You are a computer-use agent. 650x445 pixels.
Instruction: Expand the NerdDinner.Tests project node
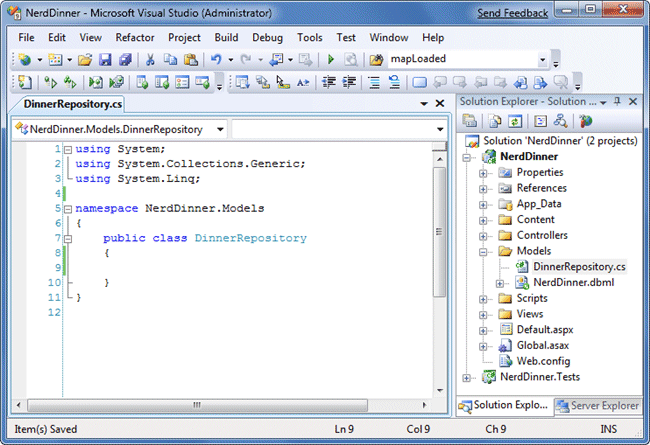pyautogui.click(x=466, y=378)
